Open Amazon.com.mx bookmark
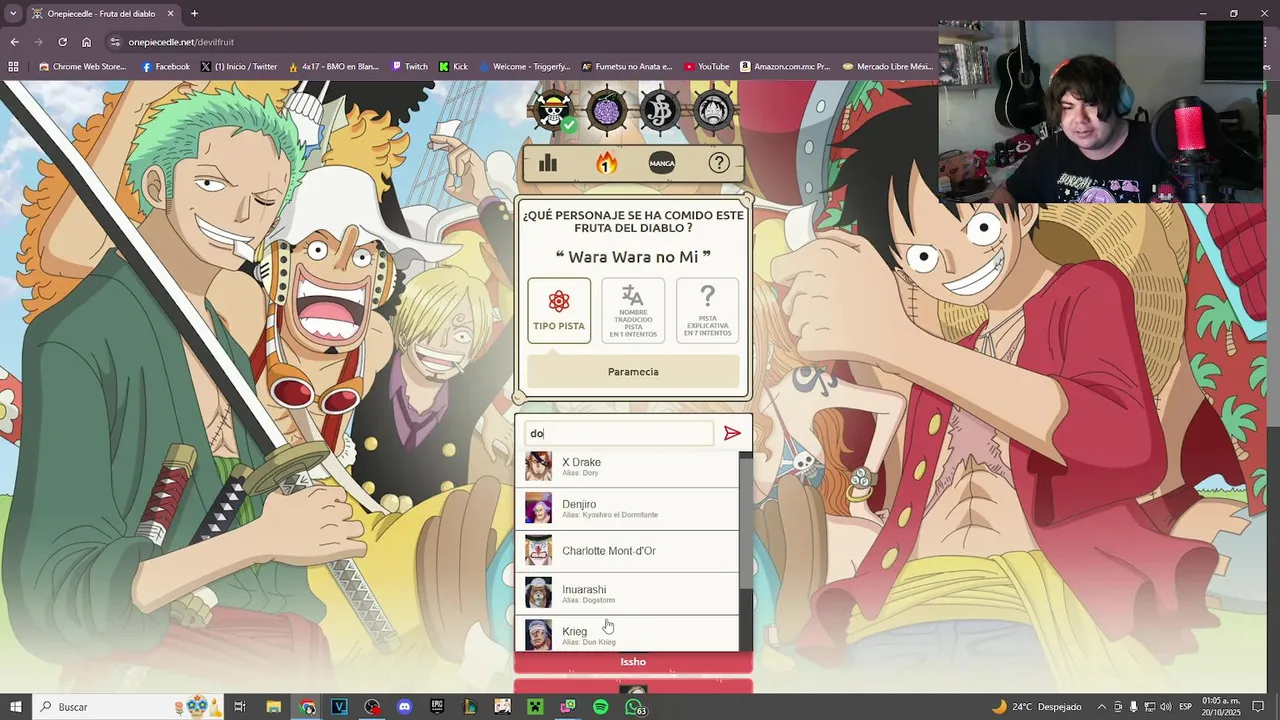The image size is (1280, 720). (x=785, y=67)
